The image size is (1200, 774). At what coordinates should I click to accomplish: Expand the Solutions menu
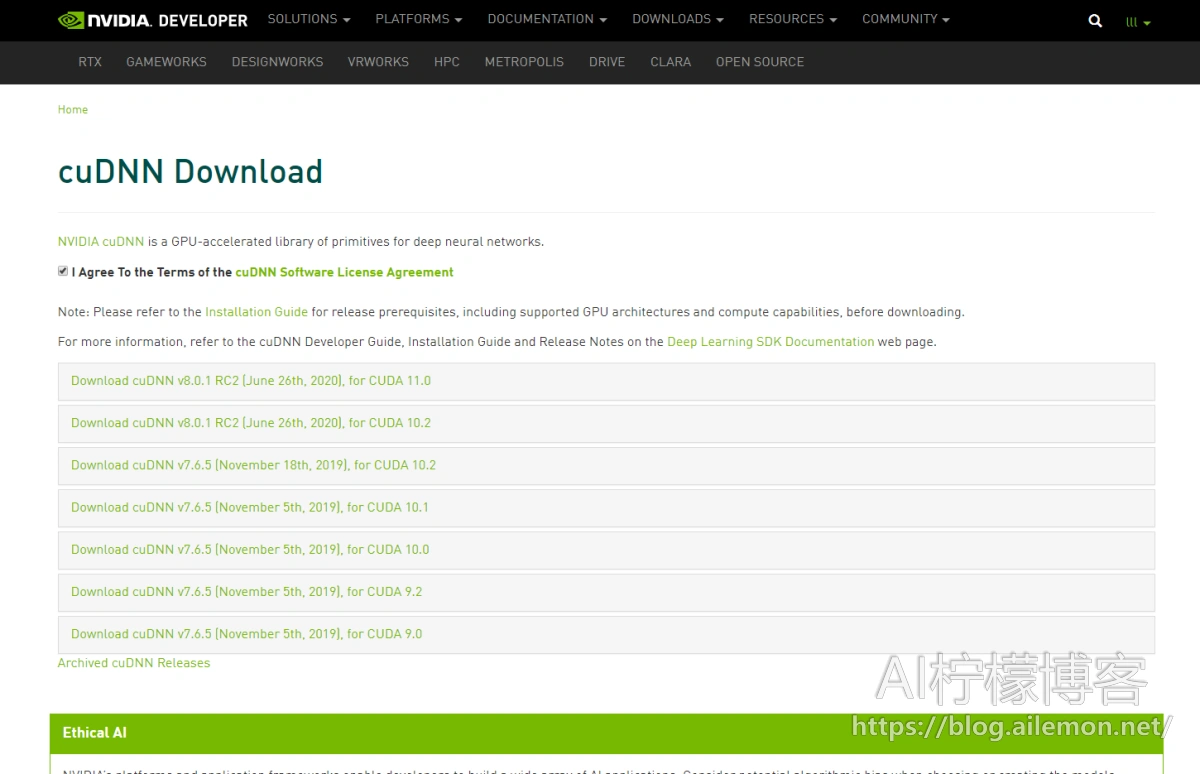[x=309, y=19]
